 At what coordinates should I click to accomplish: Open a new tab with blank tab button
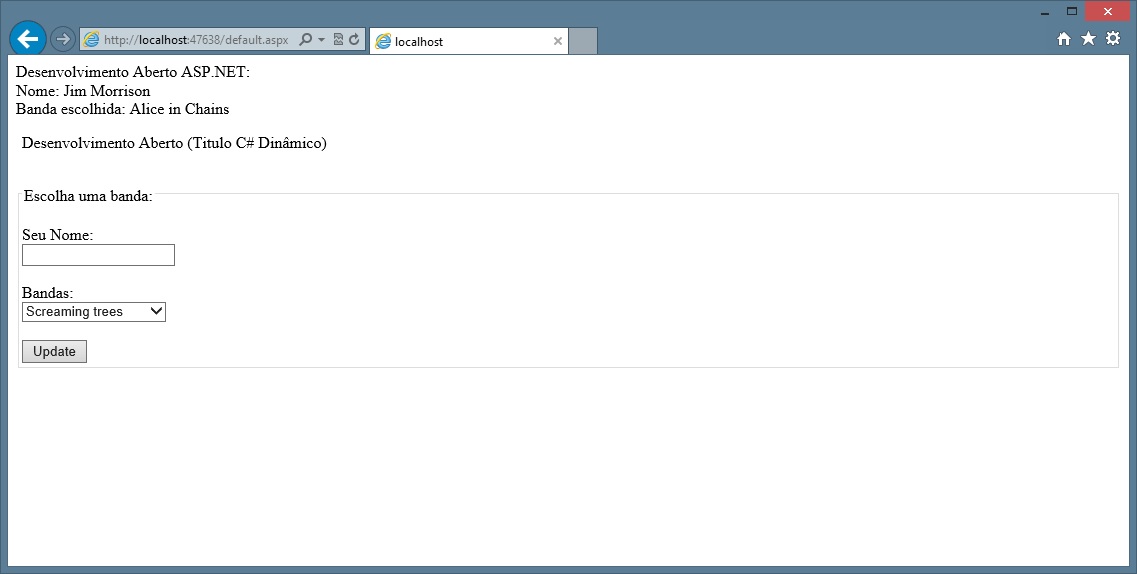(x=583, y=41)
